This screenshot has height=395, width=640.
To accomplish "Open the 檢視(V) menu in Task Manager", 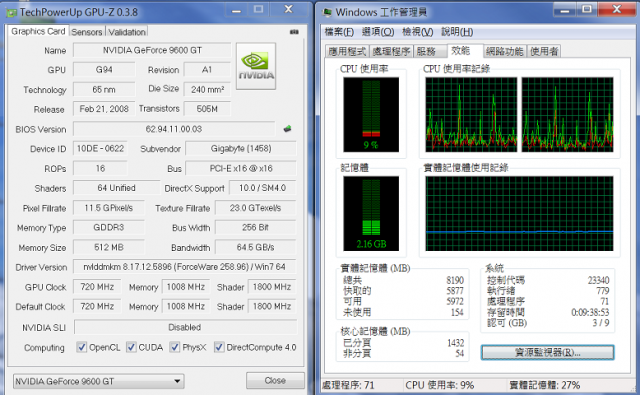I will click(418, 32).
